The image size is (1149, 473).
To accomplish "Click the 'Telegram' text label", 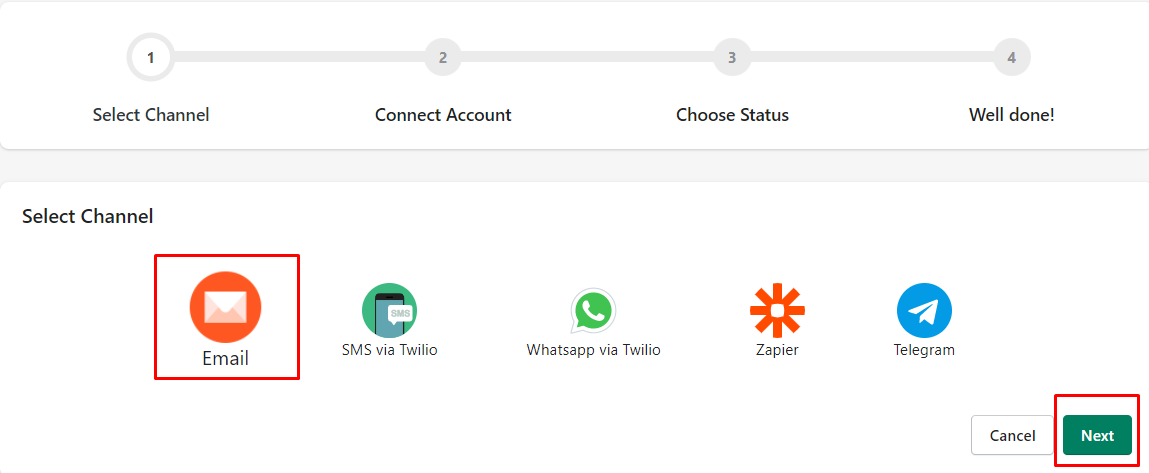I will [x=924, y=350].
